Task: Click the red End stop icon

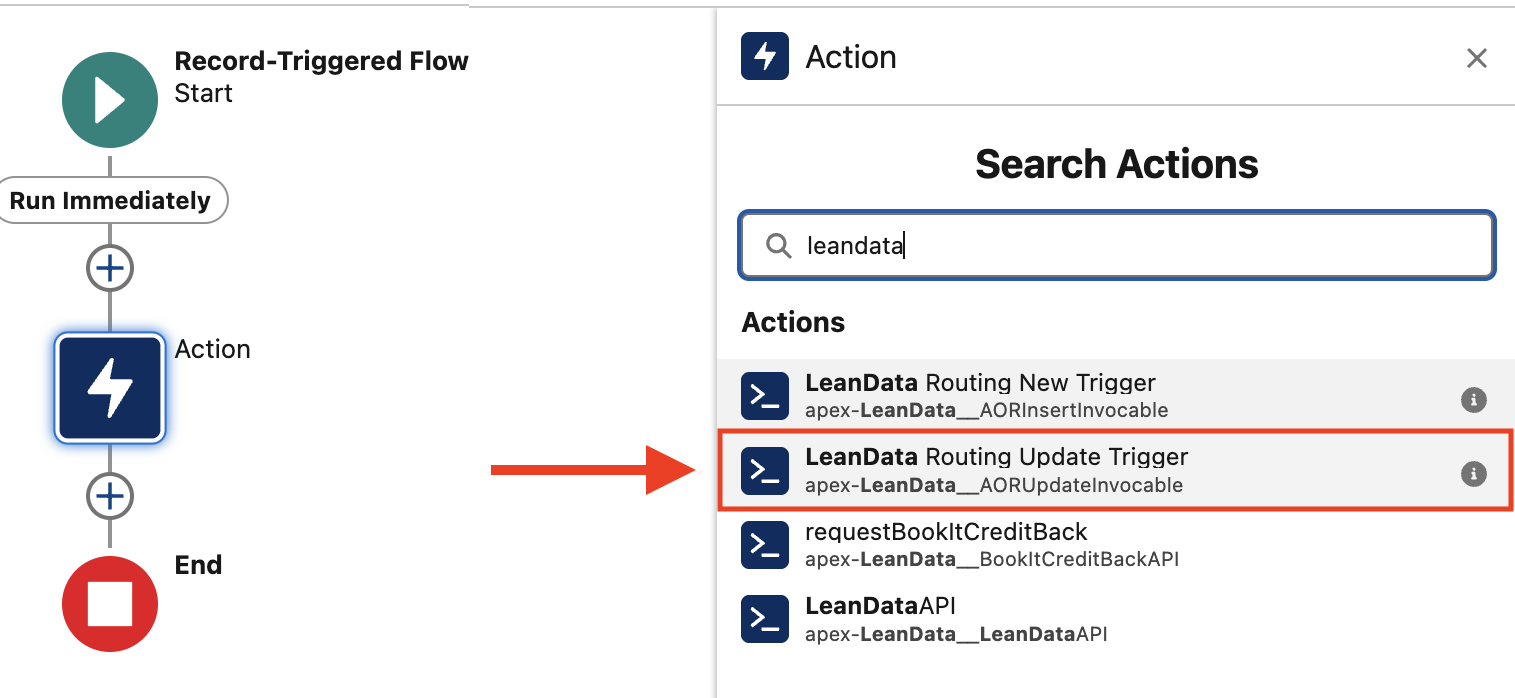Action: (110, 604)
